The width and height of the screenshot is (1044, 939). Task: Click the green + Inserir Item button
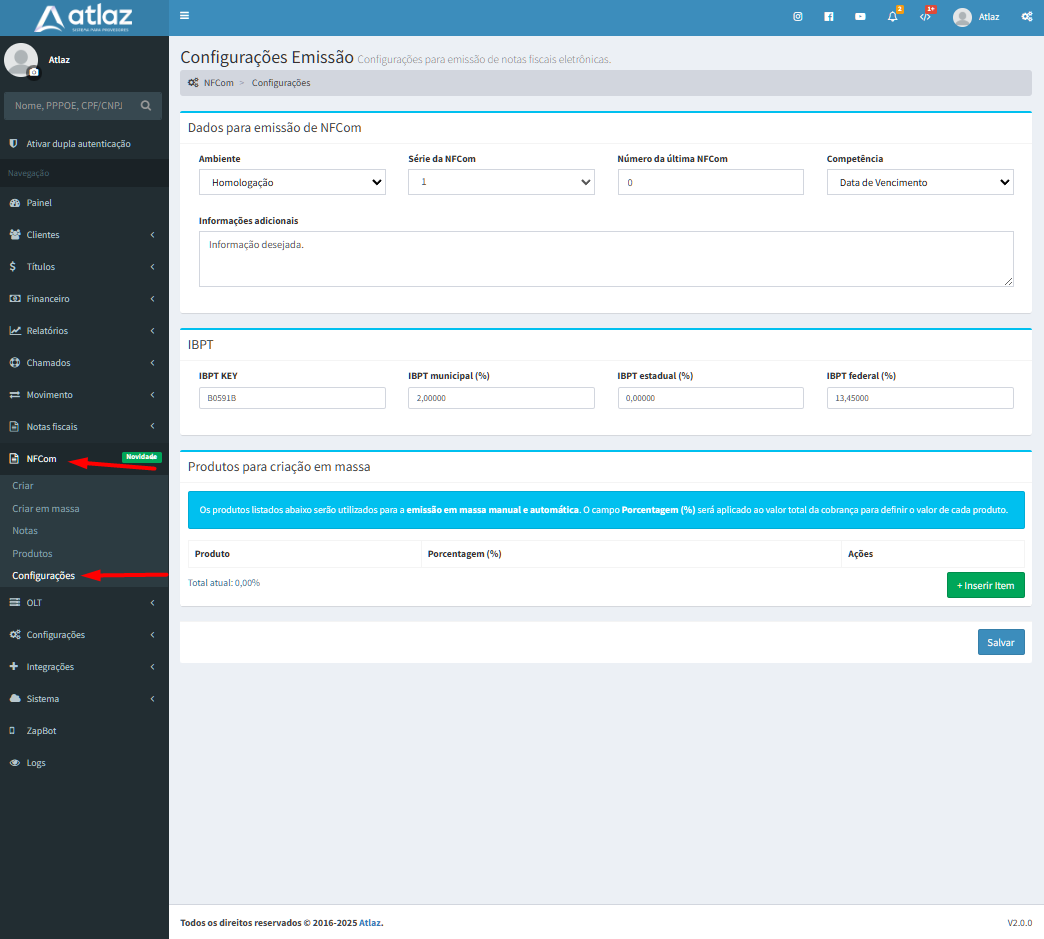(x=985, y=585)
